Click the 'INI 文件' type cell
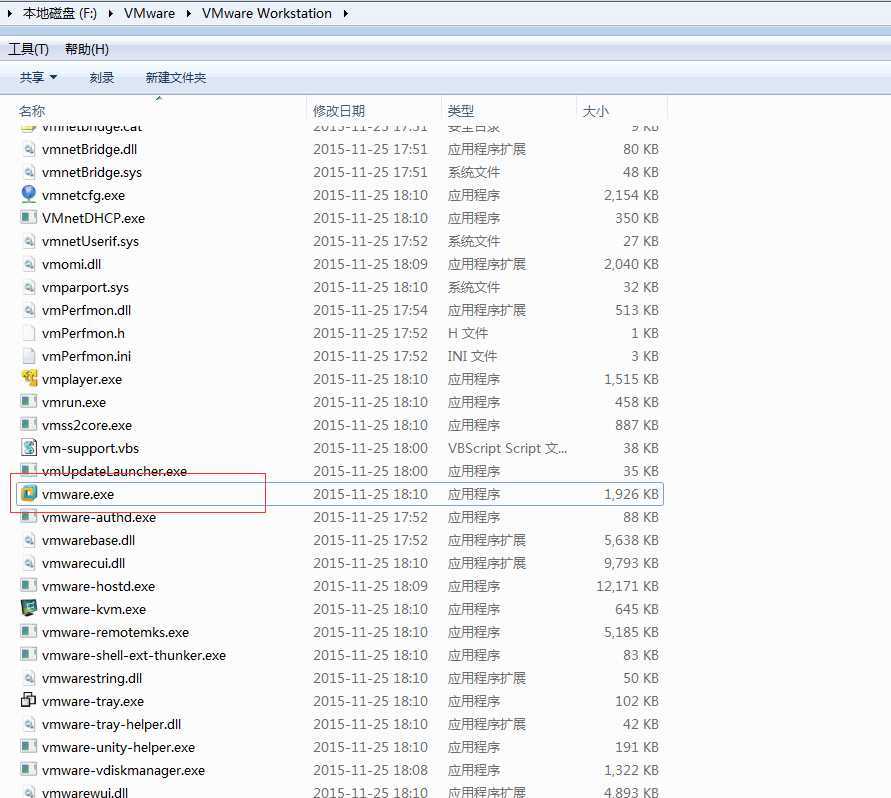Viewport: 891px width, 798px height. click(x=472, y=356)
